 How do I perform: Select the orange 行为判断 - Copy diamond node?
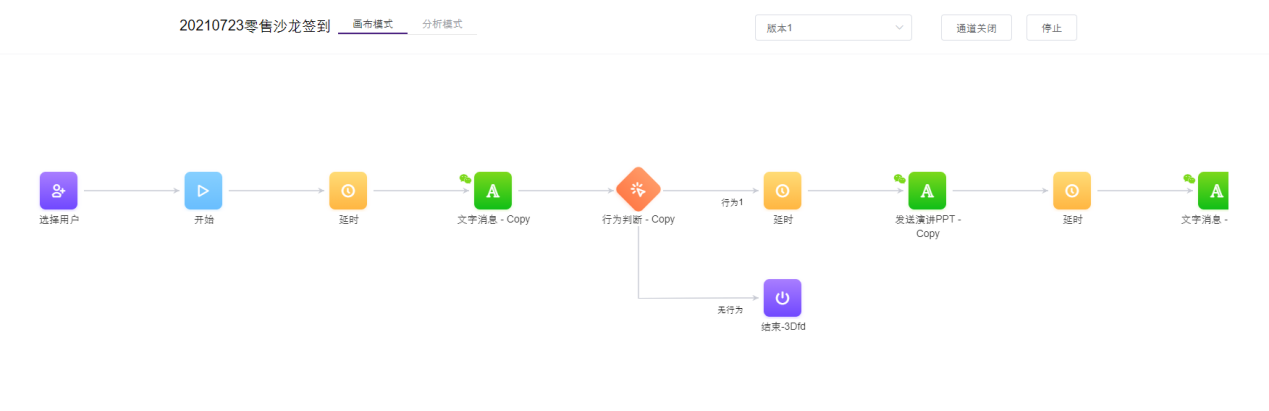click(637, 189)
